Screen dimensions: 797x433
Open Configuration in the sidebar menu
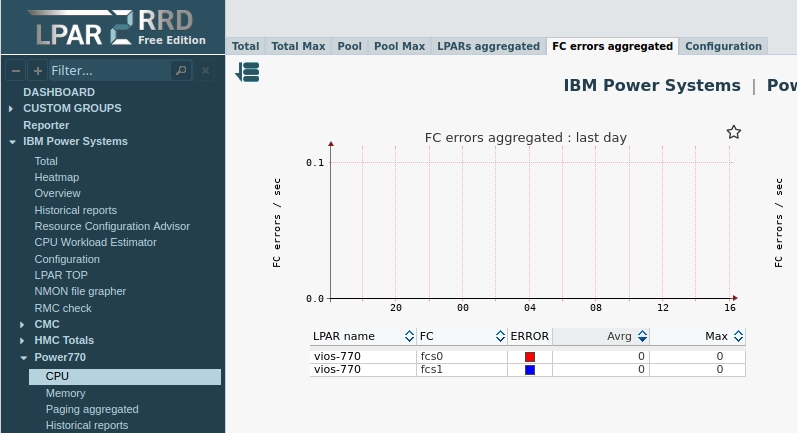(x=67, y=259)
